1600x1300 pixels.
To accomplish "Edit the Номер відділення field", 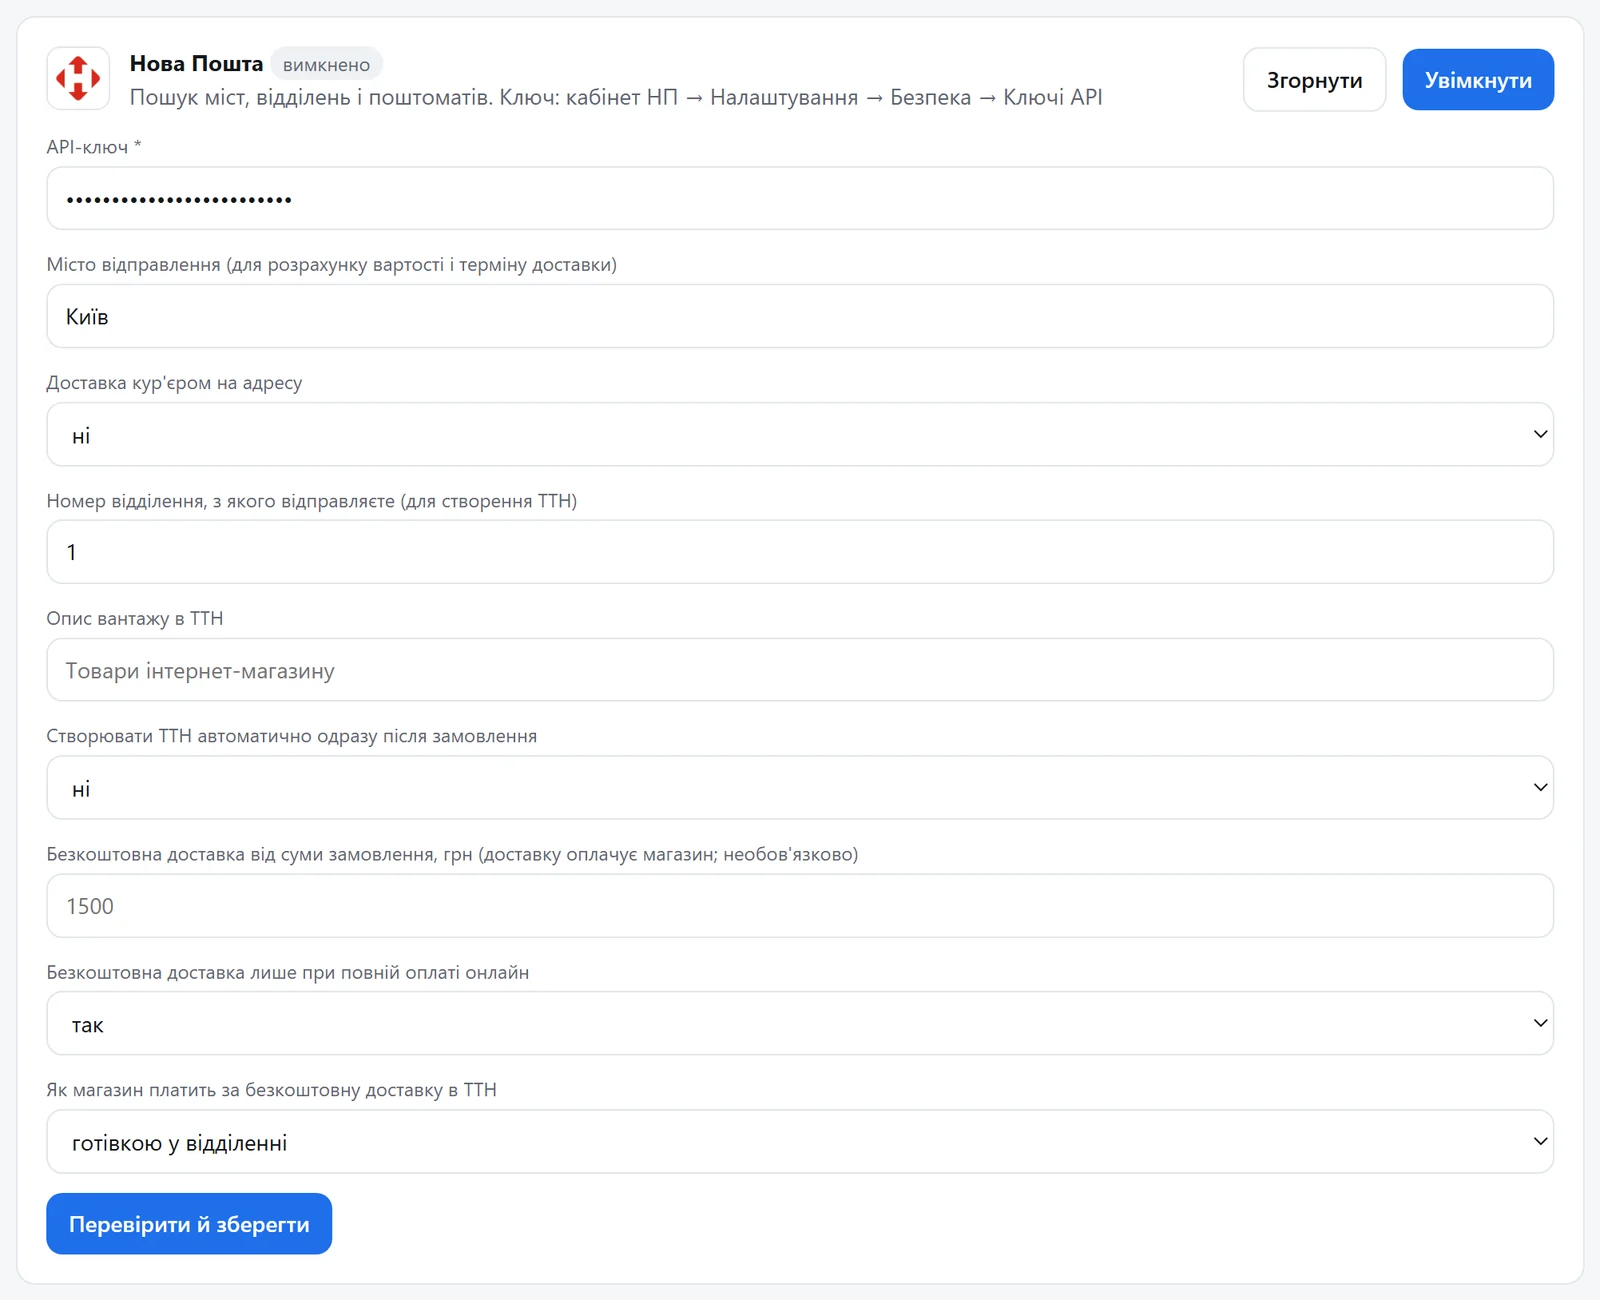I will (x=800, y=552).
